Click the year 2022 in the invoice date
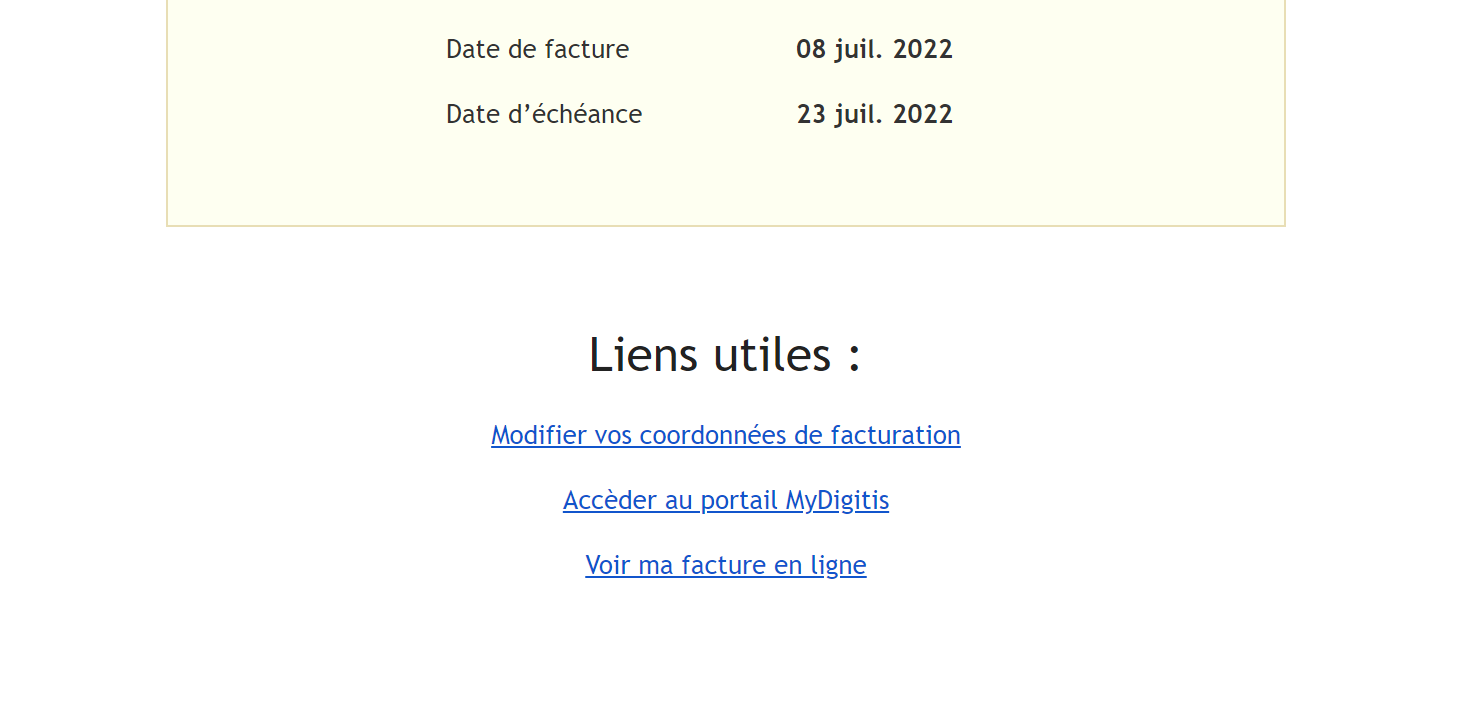1477x707 pixels. pyautogui.click(x=923, y=49)
